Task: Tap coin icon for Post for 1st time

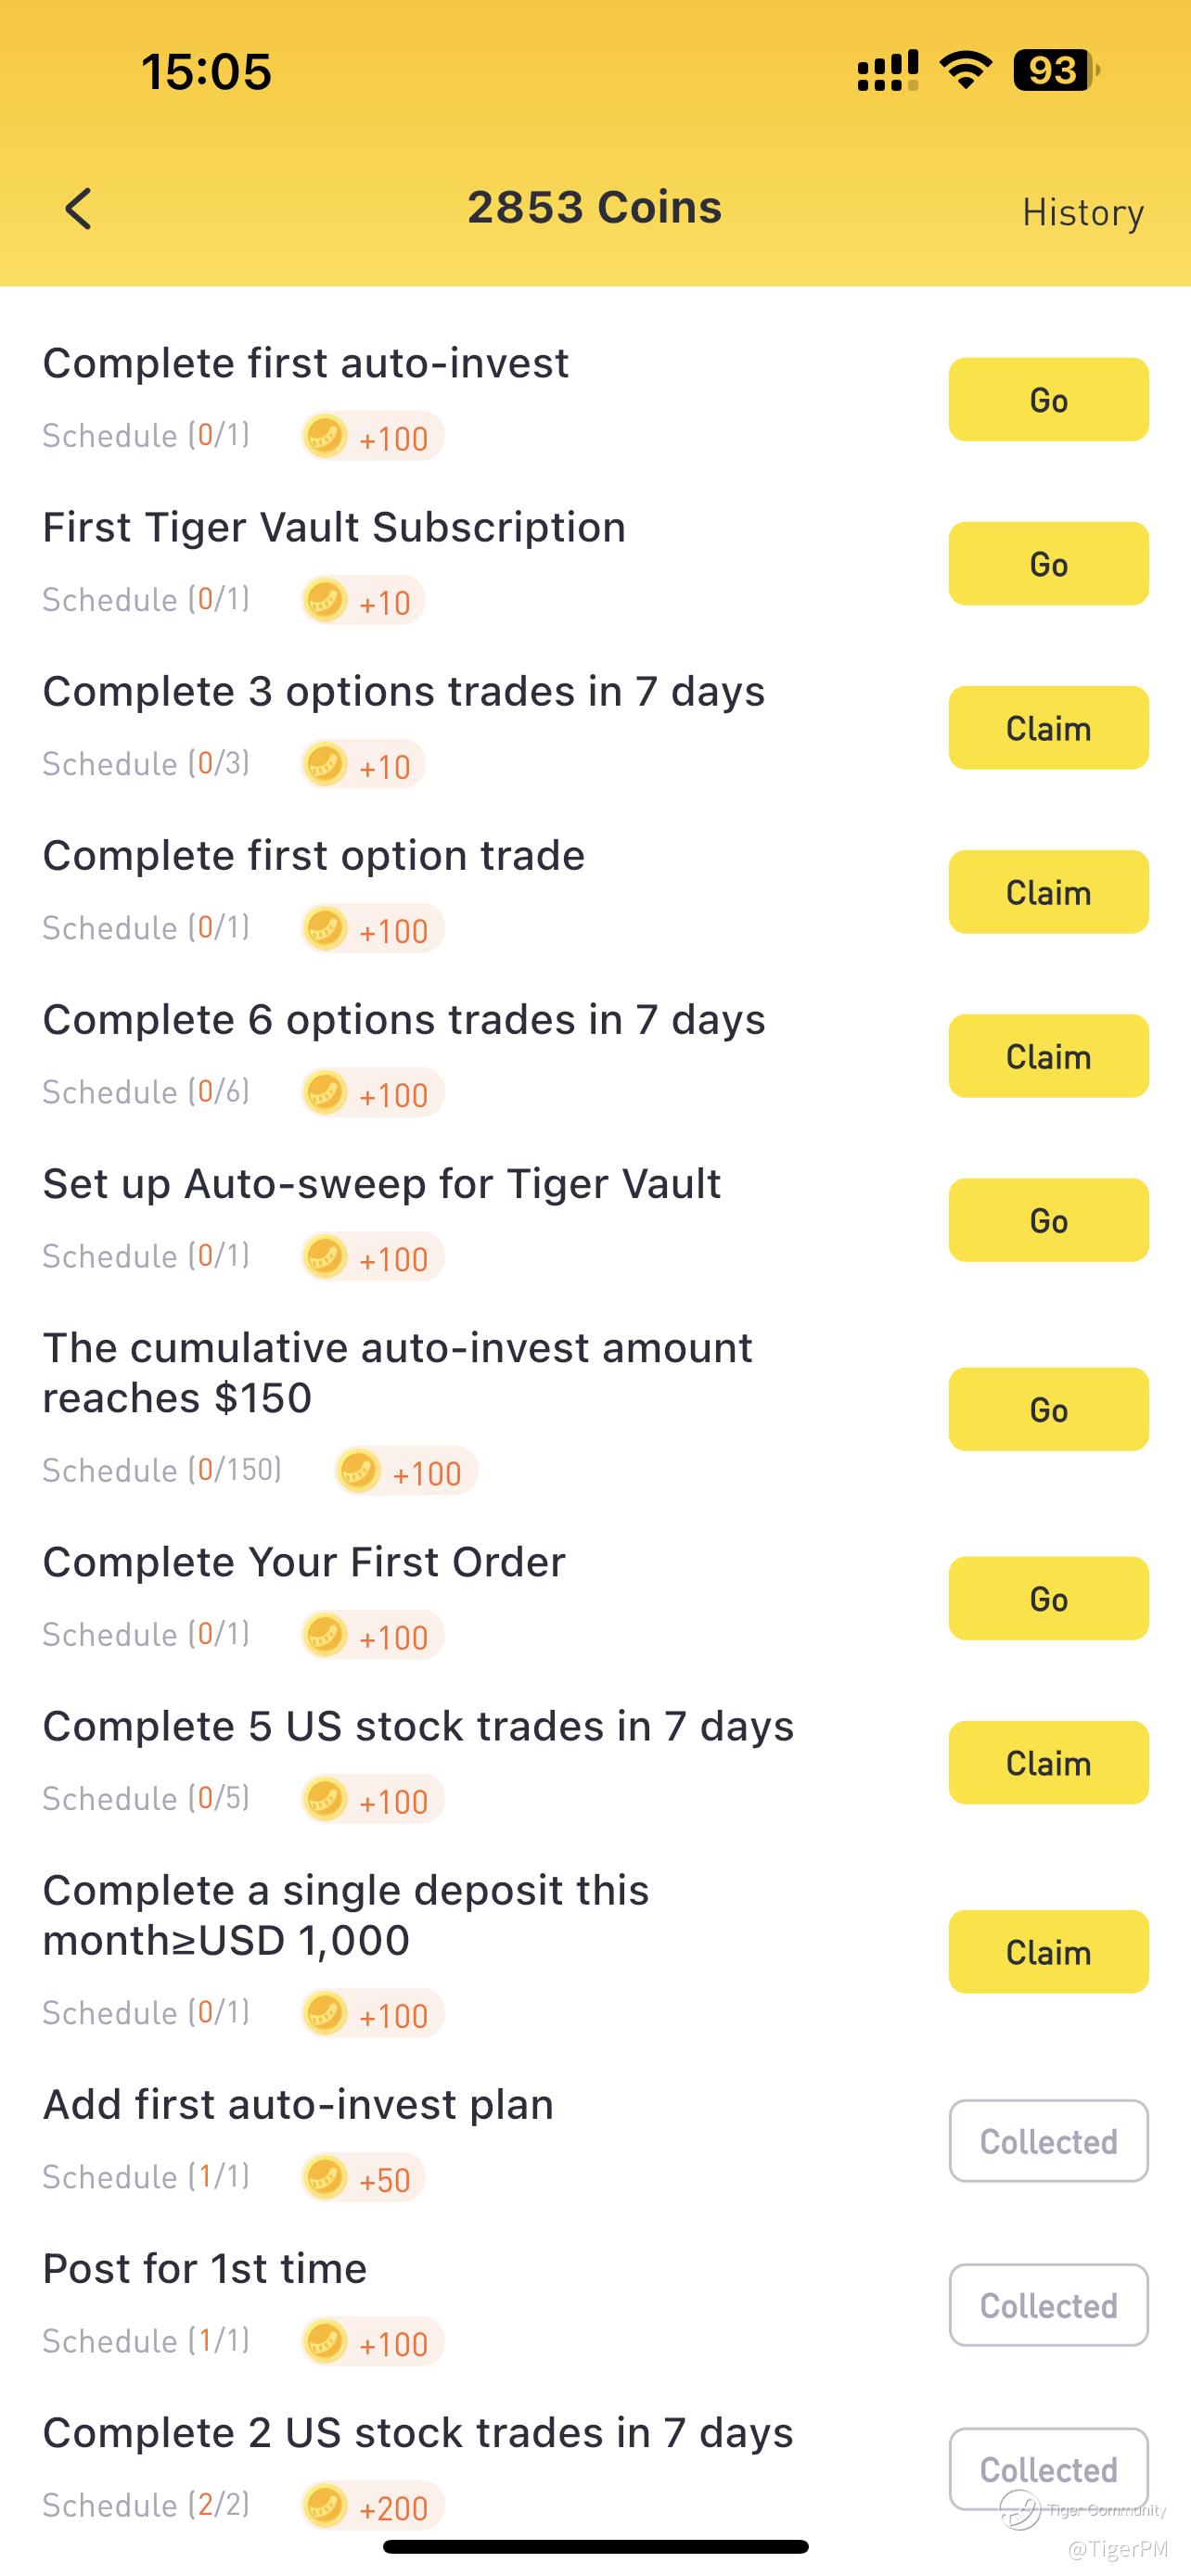Action: 325,2341
